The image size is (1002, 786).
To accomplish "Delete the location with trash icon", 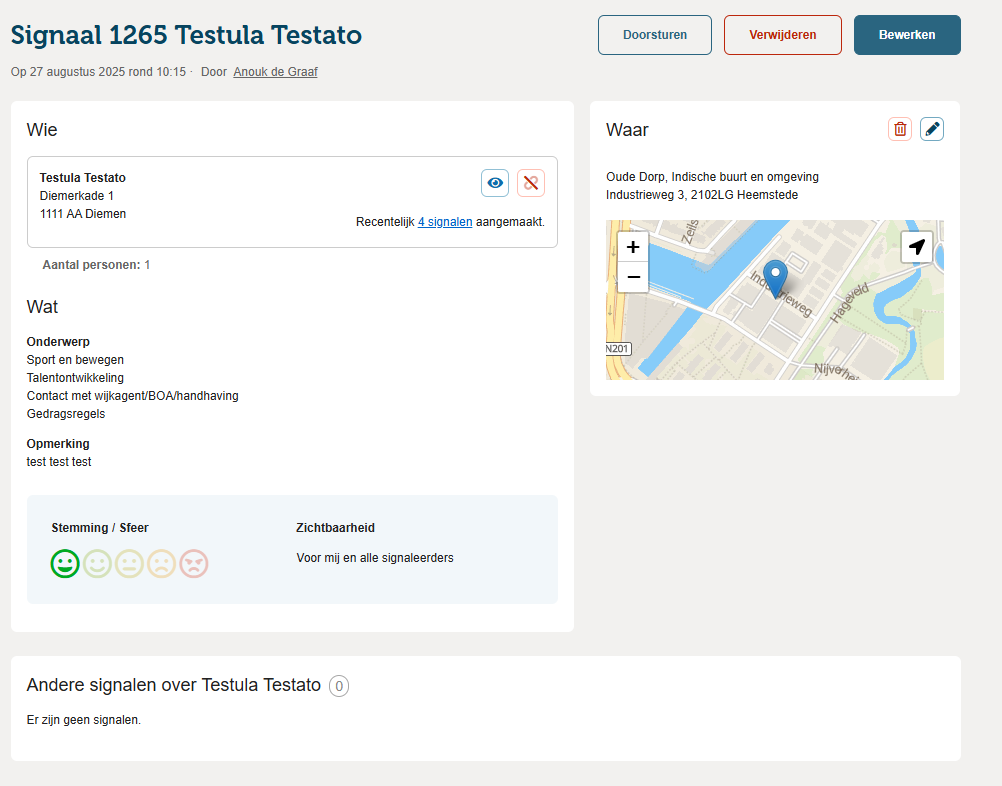I will point(900,129).
